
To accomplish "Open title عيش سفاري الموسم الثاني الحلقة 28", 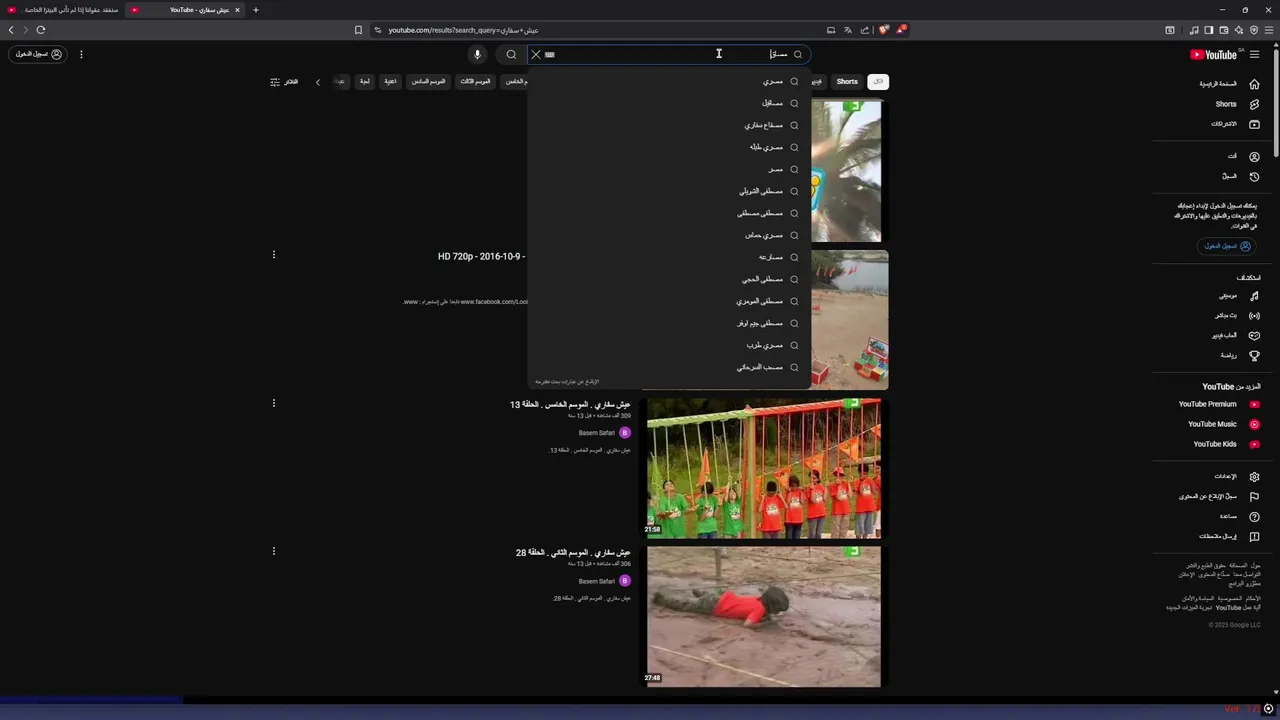I will pyautogui.click(x=573, y=553).
